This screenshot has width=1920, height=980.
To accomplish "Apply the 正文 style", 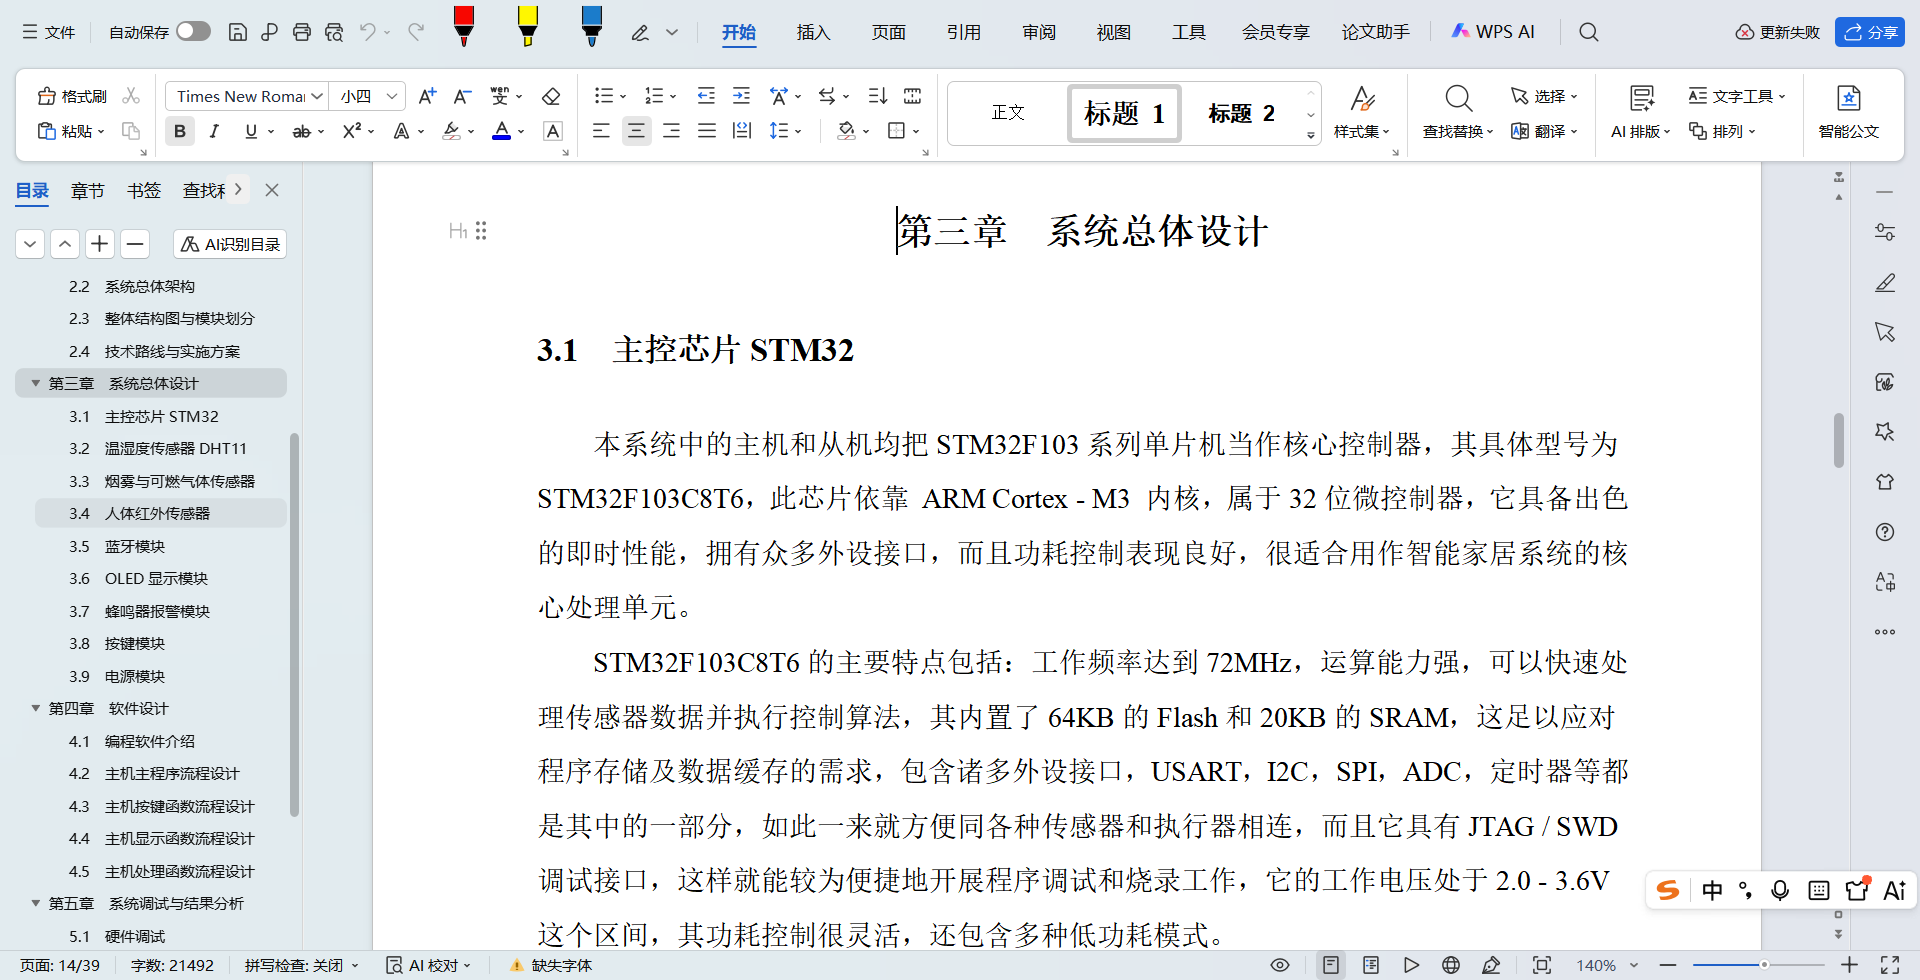I will 1007,113.
